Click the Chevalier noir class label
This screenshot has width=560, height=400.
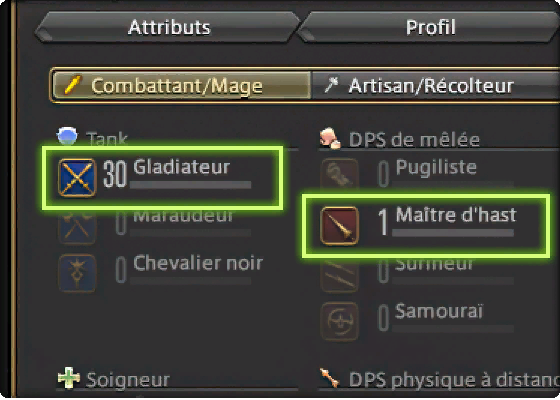click(198, 263)
